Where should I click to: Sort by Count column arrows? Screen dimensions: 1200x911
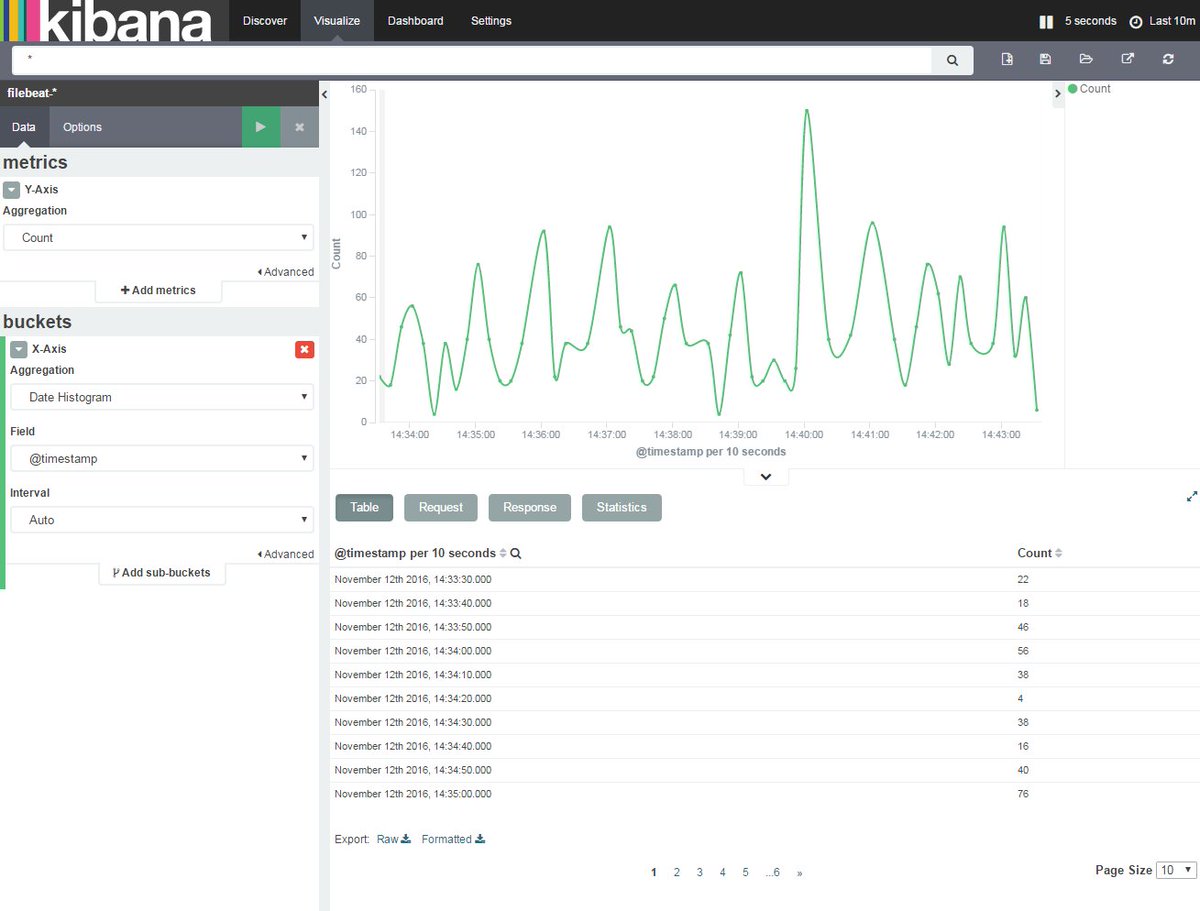point(1059,553)
